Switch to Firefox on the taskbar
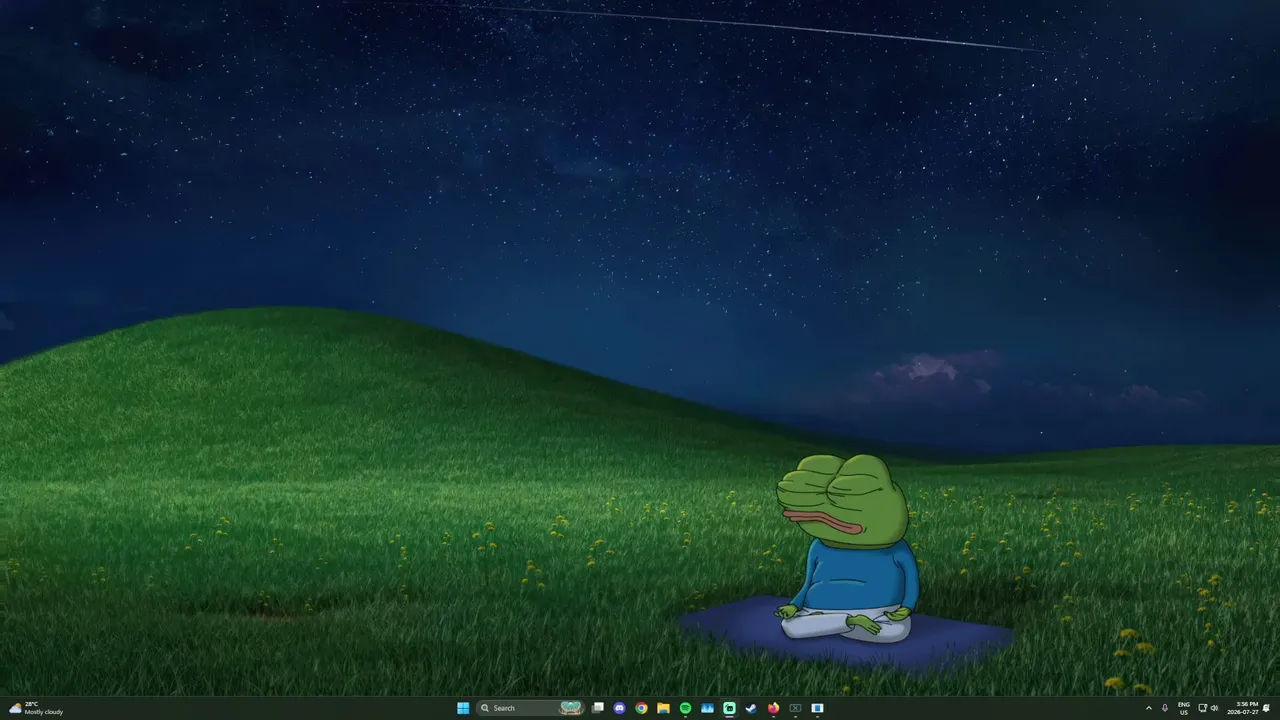The height and width of the screenshot is (720, 1280). [x=773, y=708]
